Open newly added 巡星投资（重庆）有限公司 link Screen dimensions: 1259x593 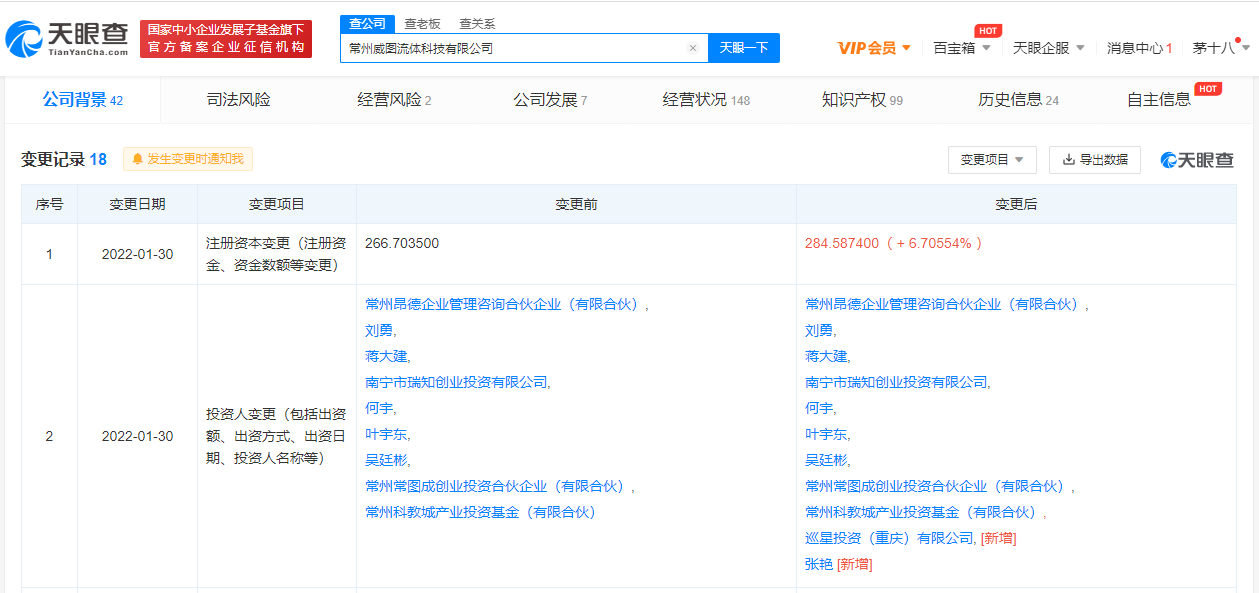(889, 538)
